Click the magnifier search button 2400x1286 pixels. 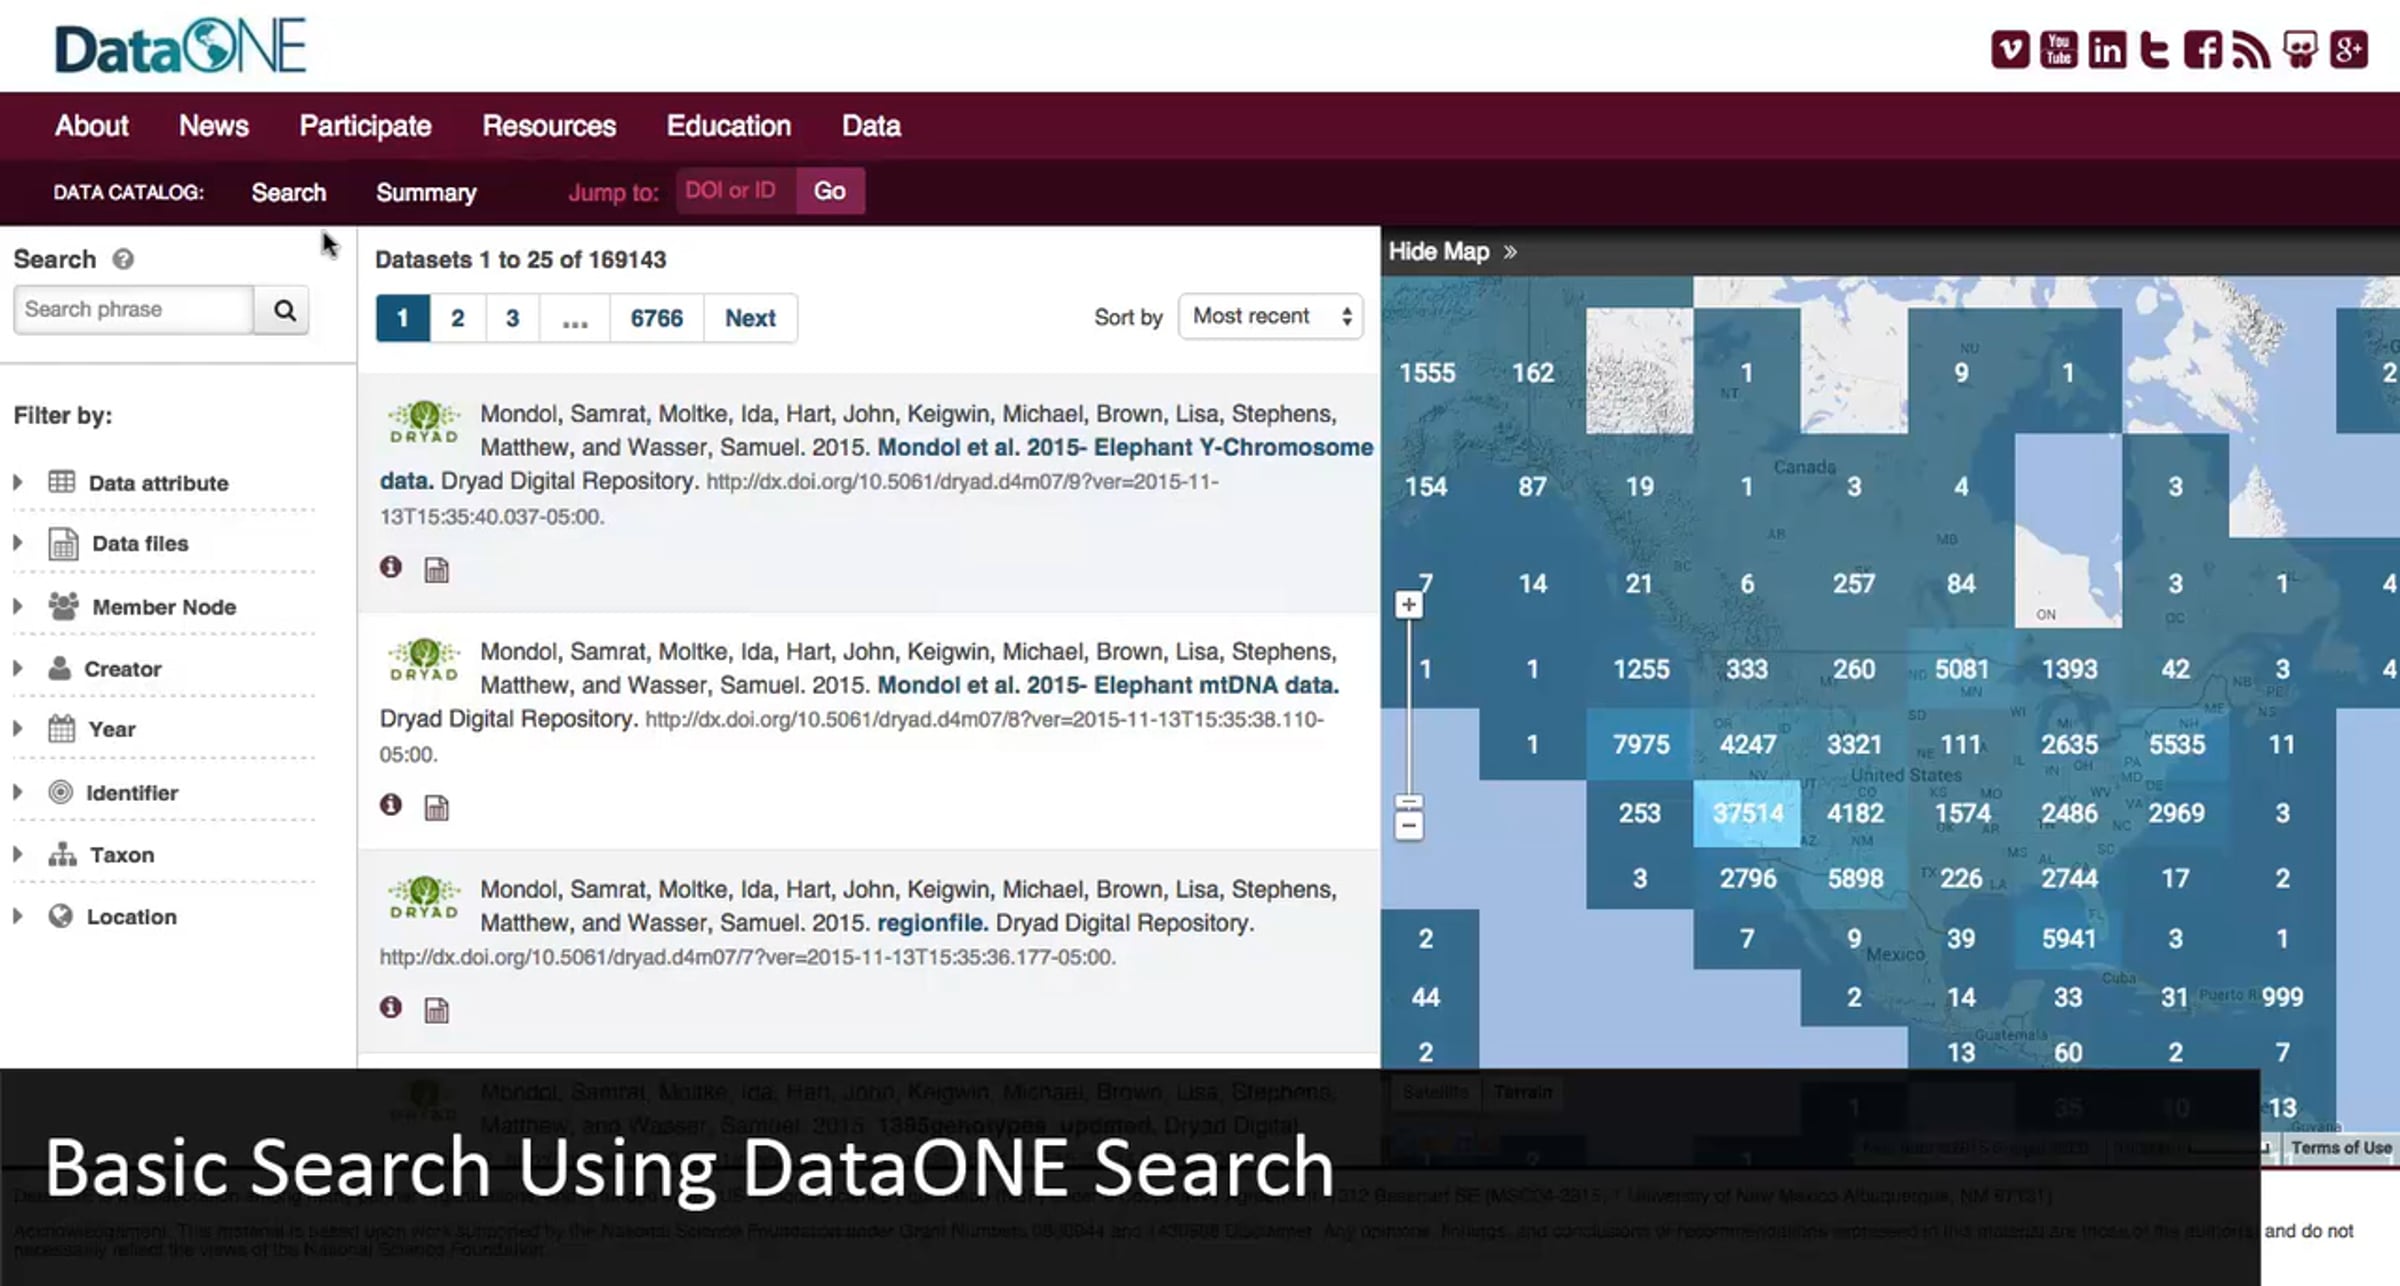pos(284,310)
